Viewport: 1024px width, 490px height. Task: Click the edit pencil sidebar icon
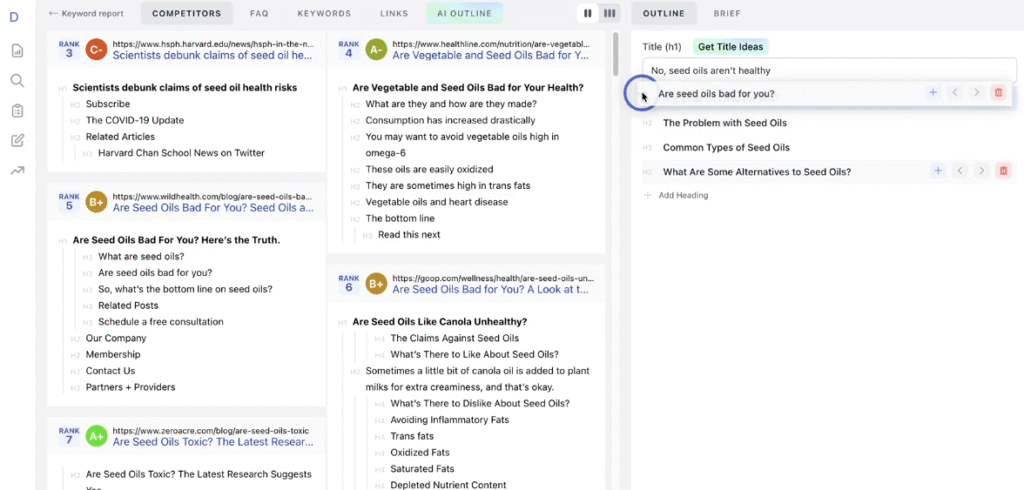[17, 140]
